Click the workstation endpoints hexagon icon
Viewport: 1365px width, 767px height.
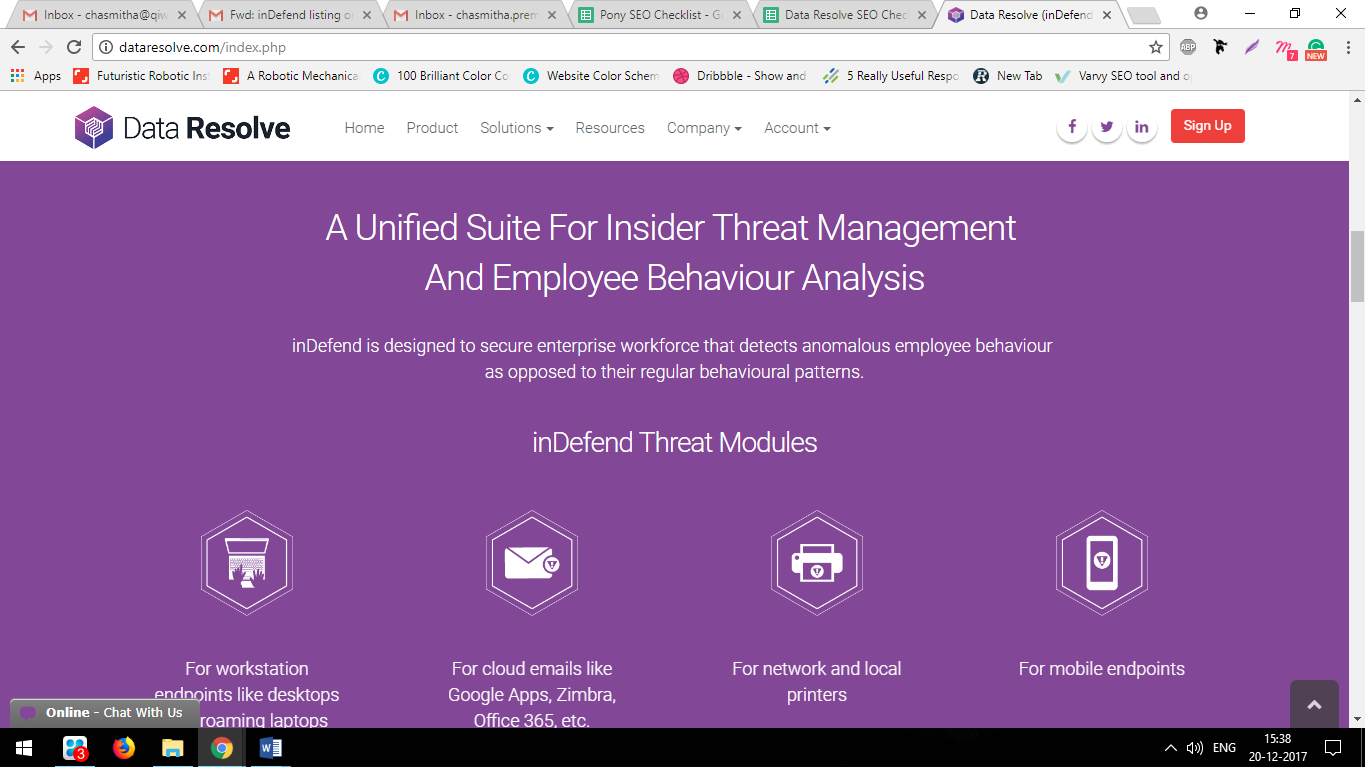pyautogui.click(x=246, y=563)
